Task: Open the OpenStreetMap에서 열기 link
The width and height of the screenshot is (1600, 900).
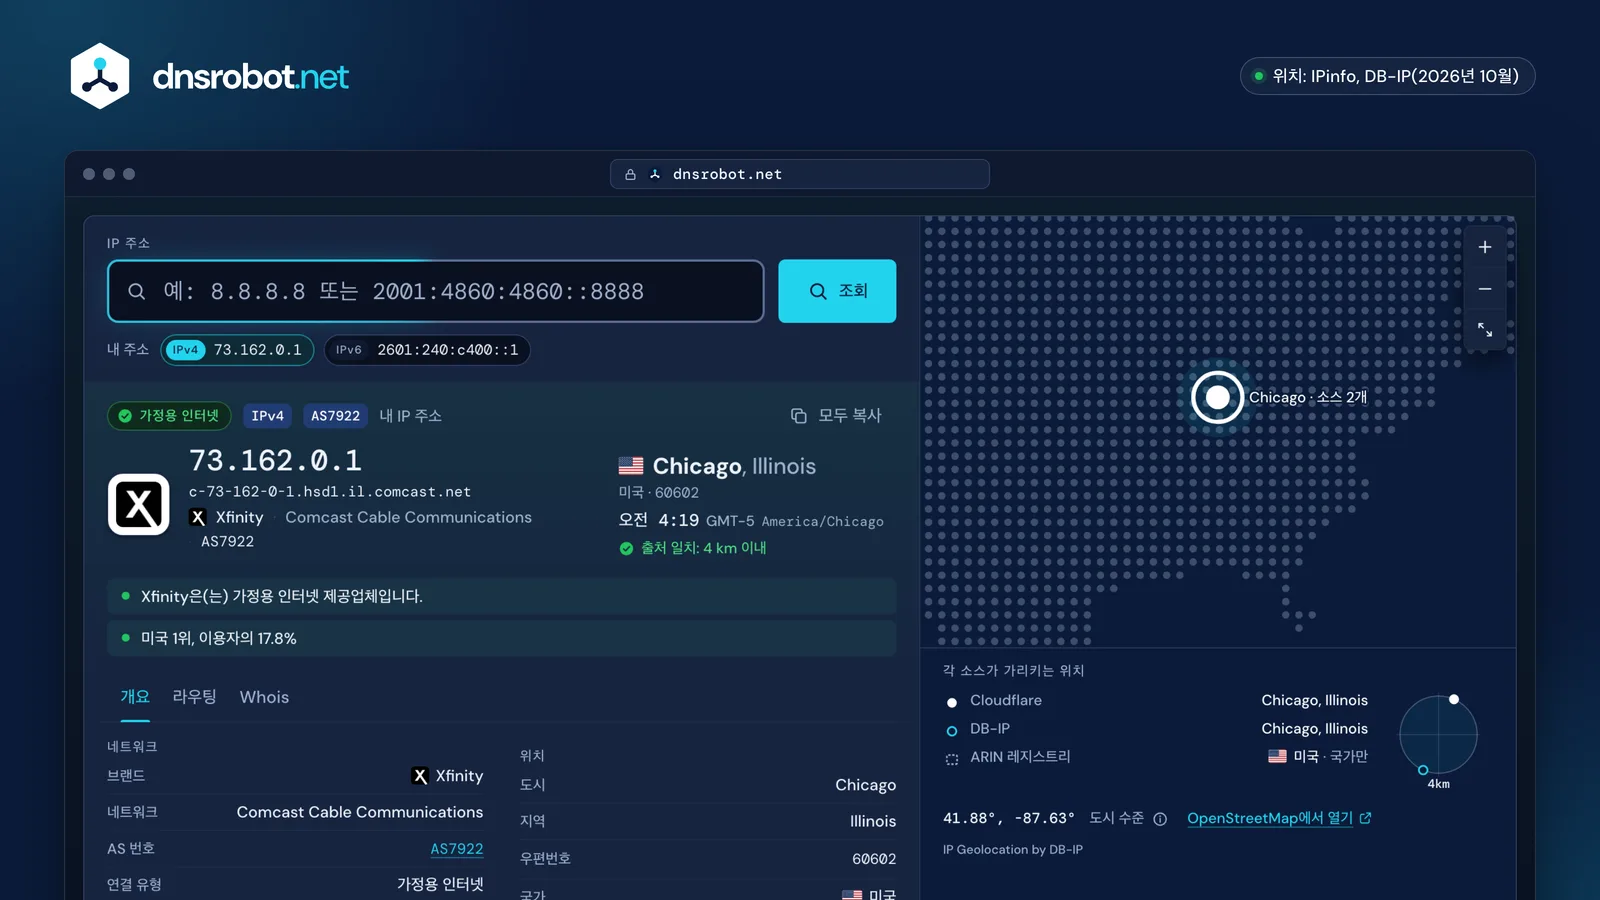Action: (x=1279, y=818)
